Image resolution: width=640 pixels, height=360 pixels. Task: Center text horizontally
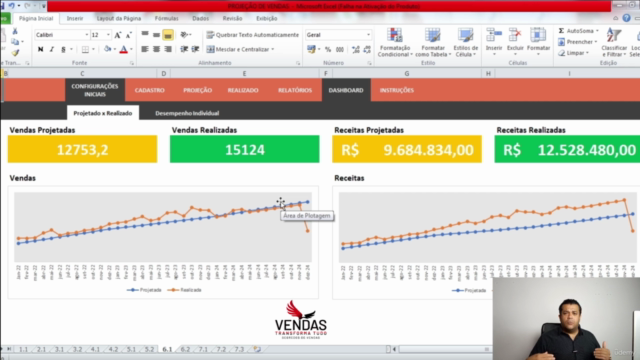click(x=156, y=49)
